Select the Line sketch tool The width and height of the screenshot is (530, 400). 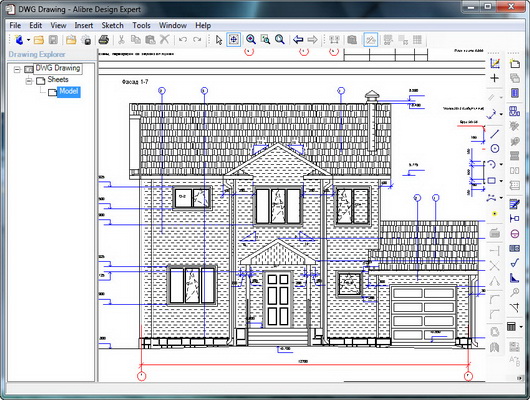495,133
